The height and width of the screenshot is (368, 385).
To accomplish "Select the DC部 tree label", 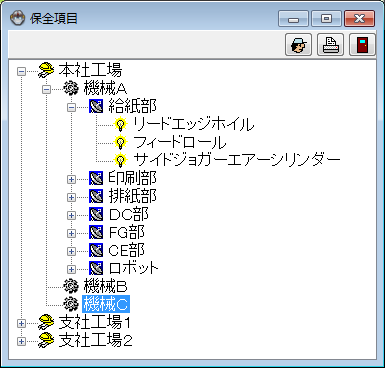I will coord(128,214).
